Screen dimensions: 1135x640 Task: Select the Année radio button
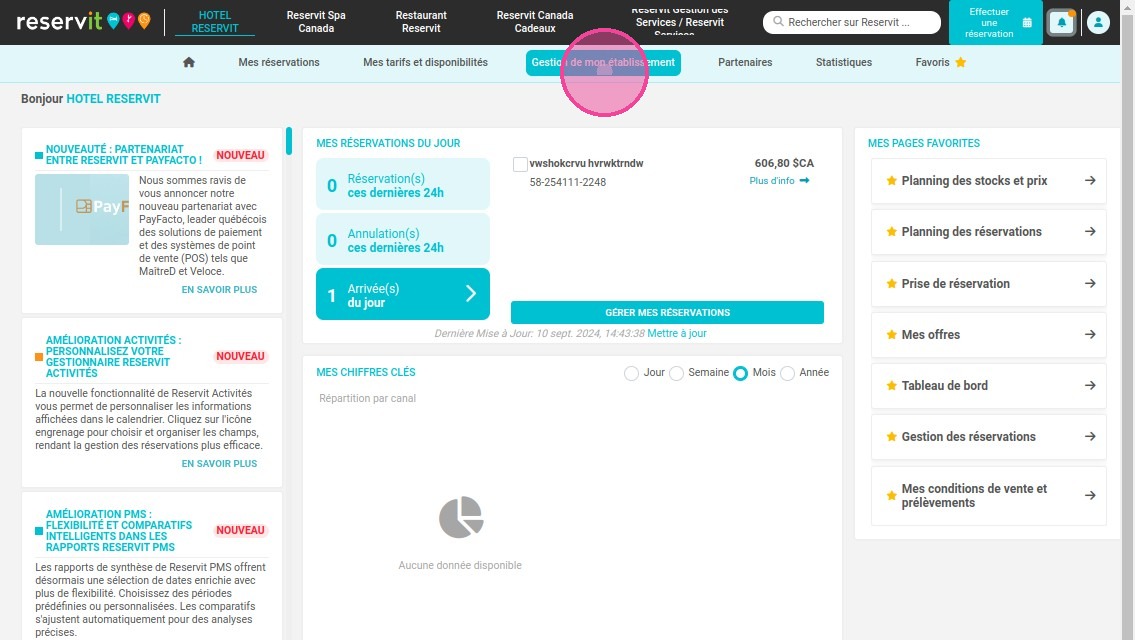tap(788, 373)
